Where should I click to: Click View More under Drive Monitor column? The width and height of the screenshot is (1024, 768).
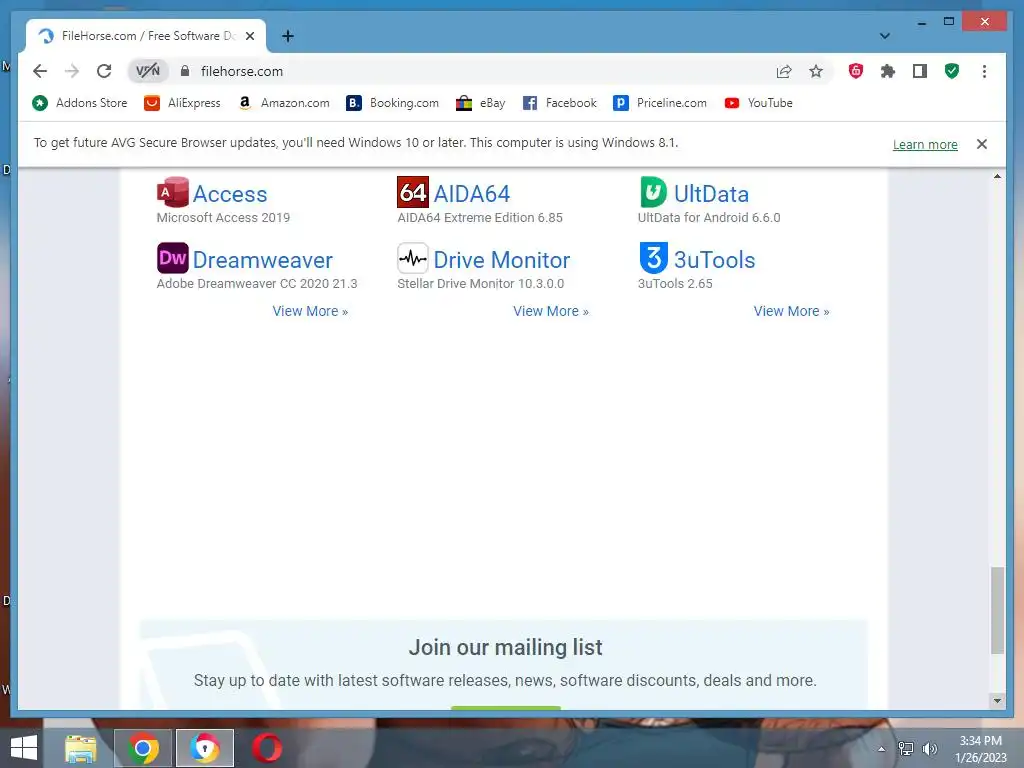click(x=551, y=311)
